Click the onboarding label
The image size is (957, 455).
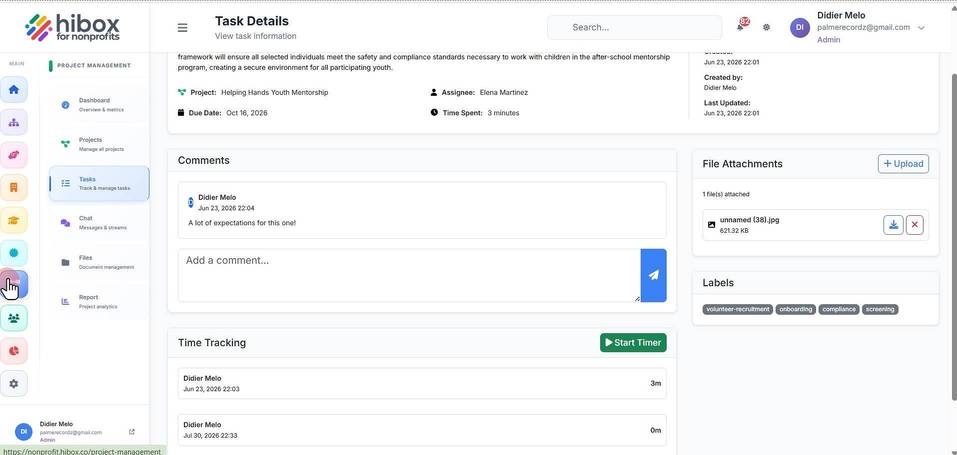[x=796, y=310]
